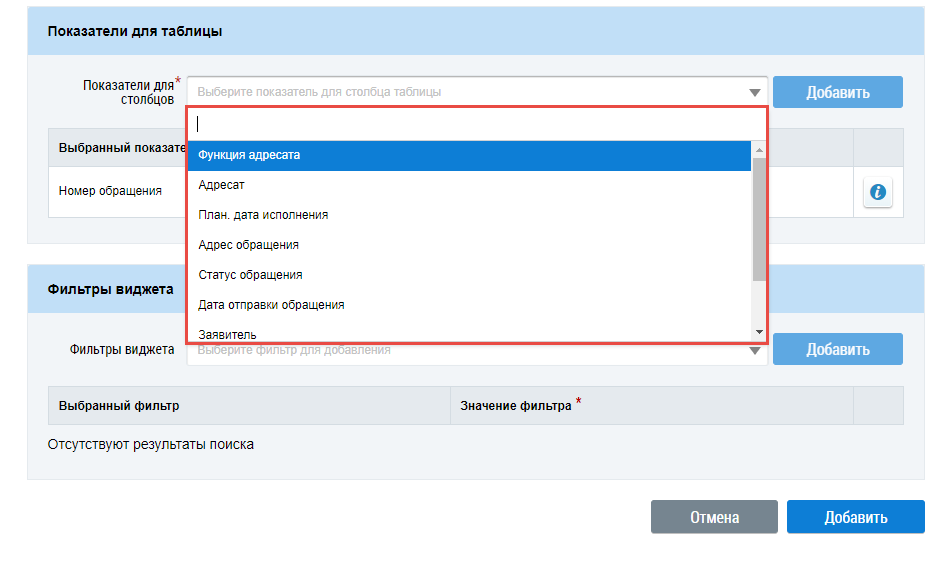Click the bottom blue Добавить button

pos(855,517)
